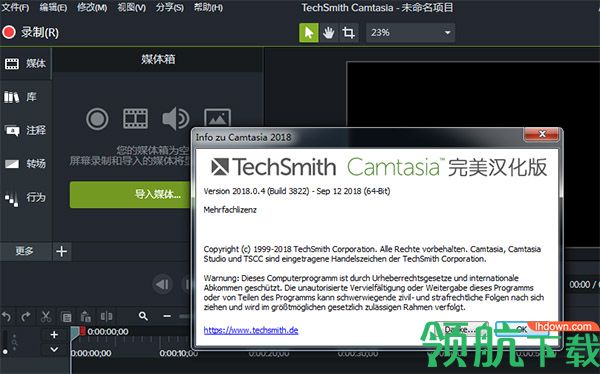Click the scissors cut icon
The image size is (600, 374).
tap(46, 317)
